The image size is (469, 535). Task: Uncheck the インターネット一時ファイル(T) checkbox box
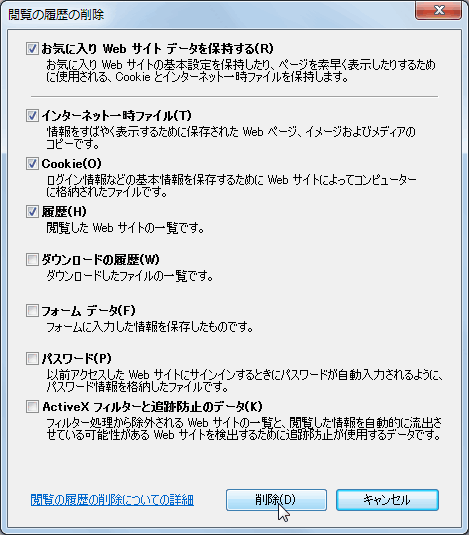(x=32, y=116)
